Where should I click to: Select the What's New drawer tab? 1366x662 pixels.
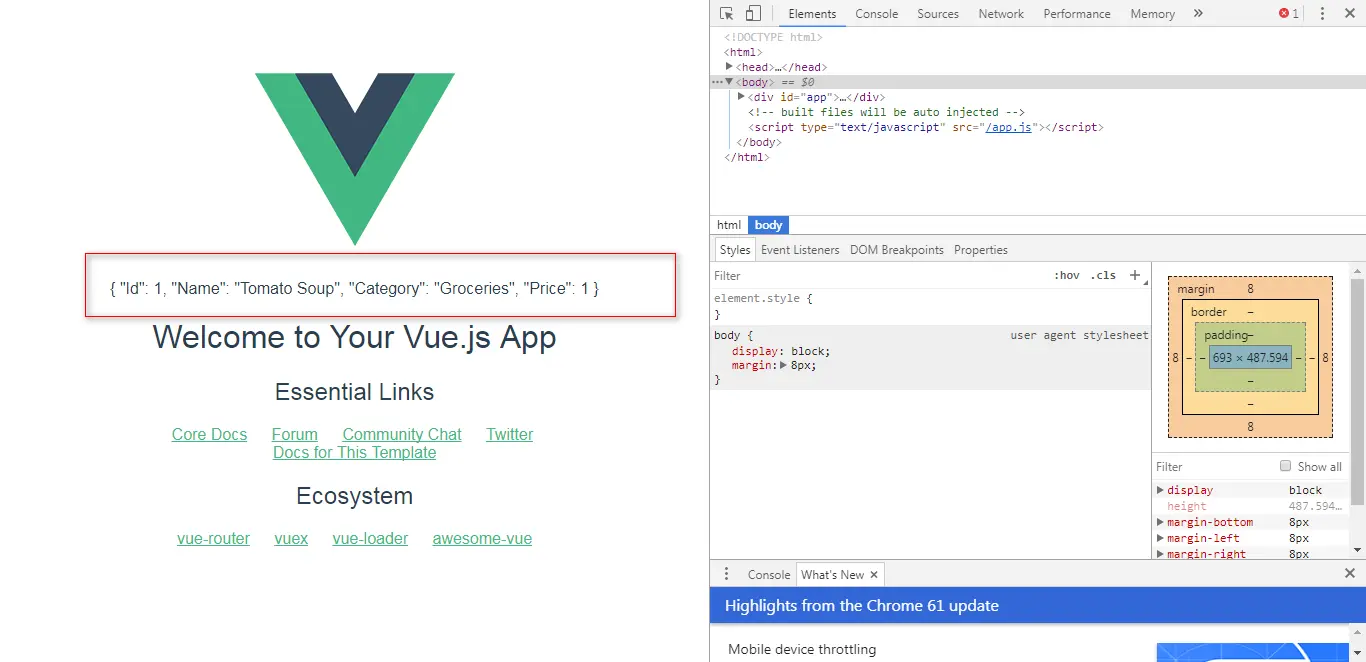[832, 575]
